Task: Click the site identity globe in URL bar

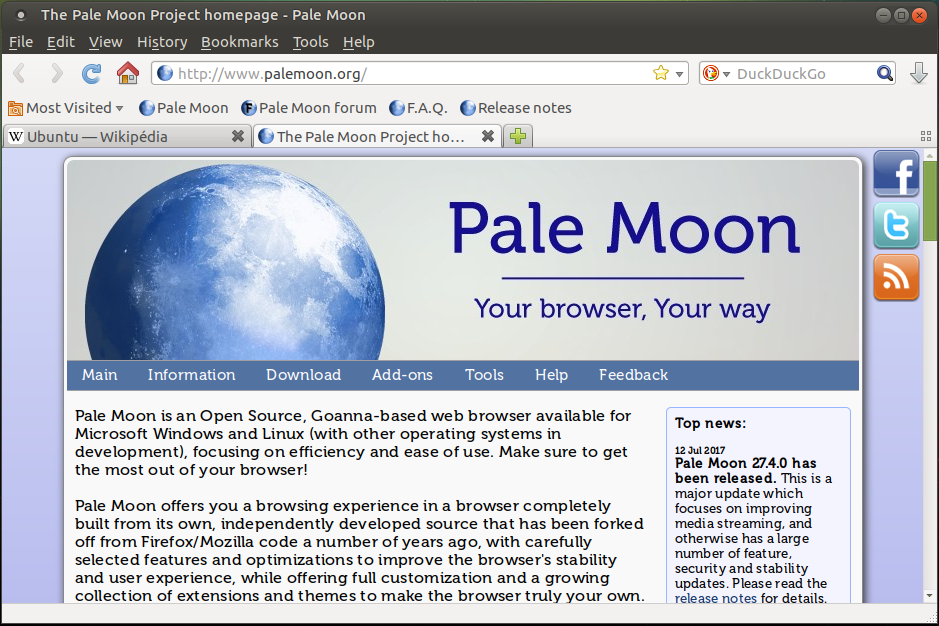Action: coord(165,73)
